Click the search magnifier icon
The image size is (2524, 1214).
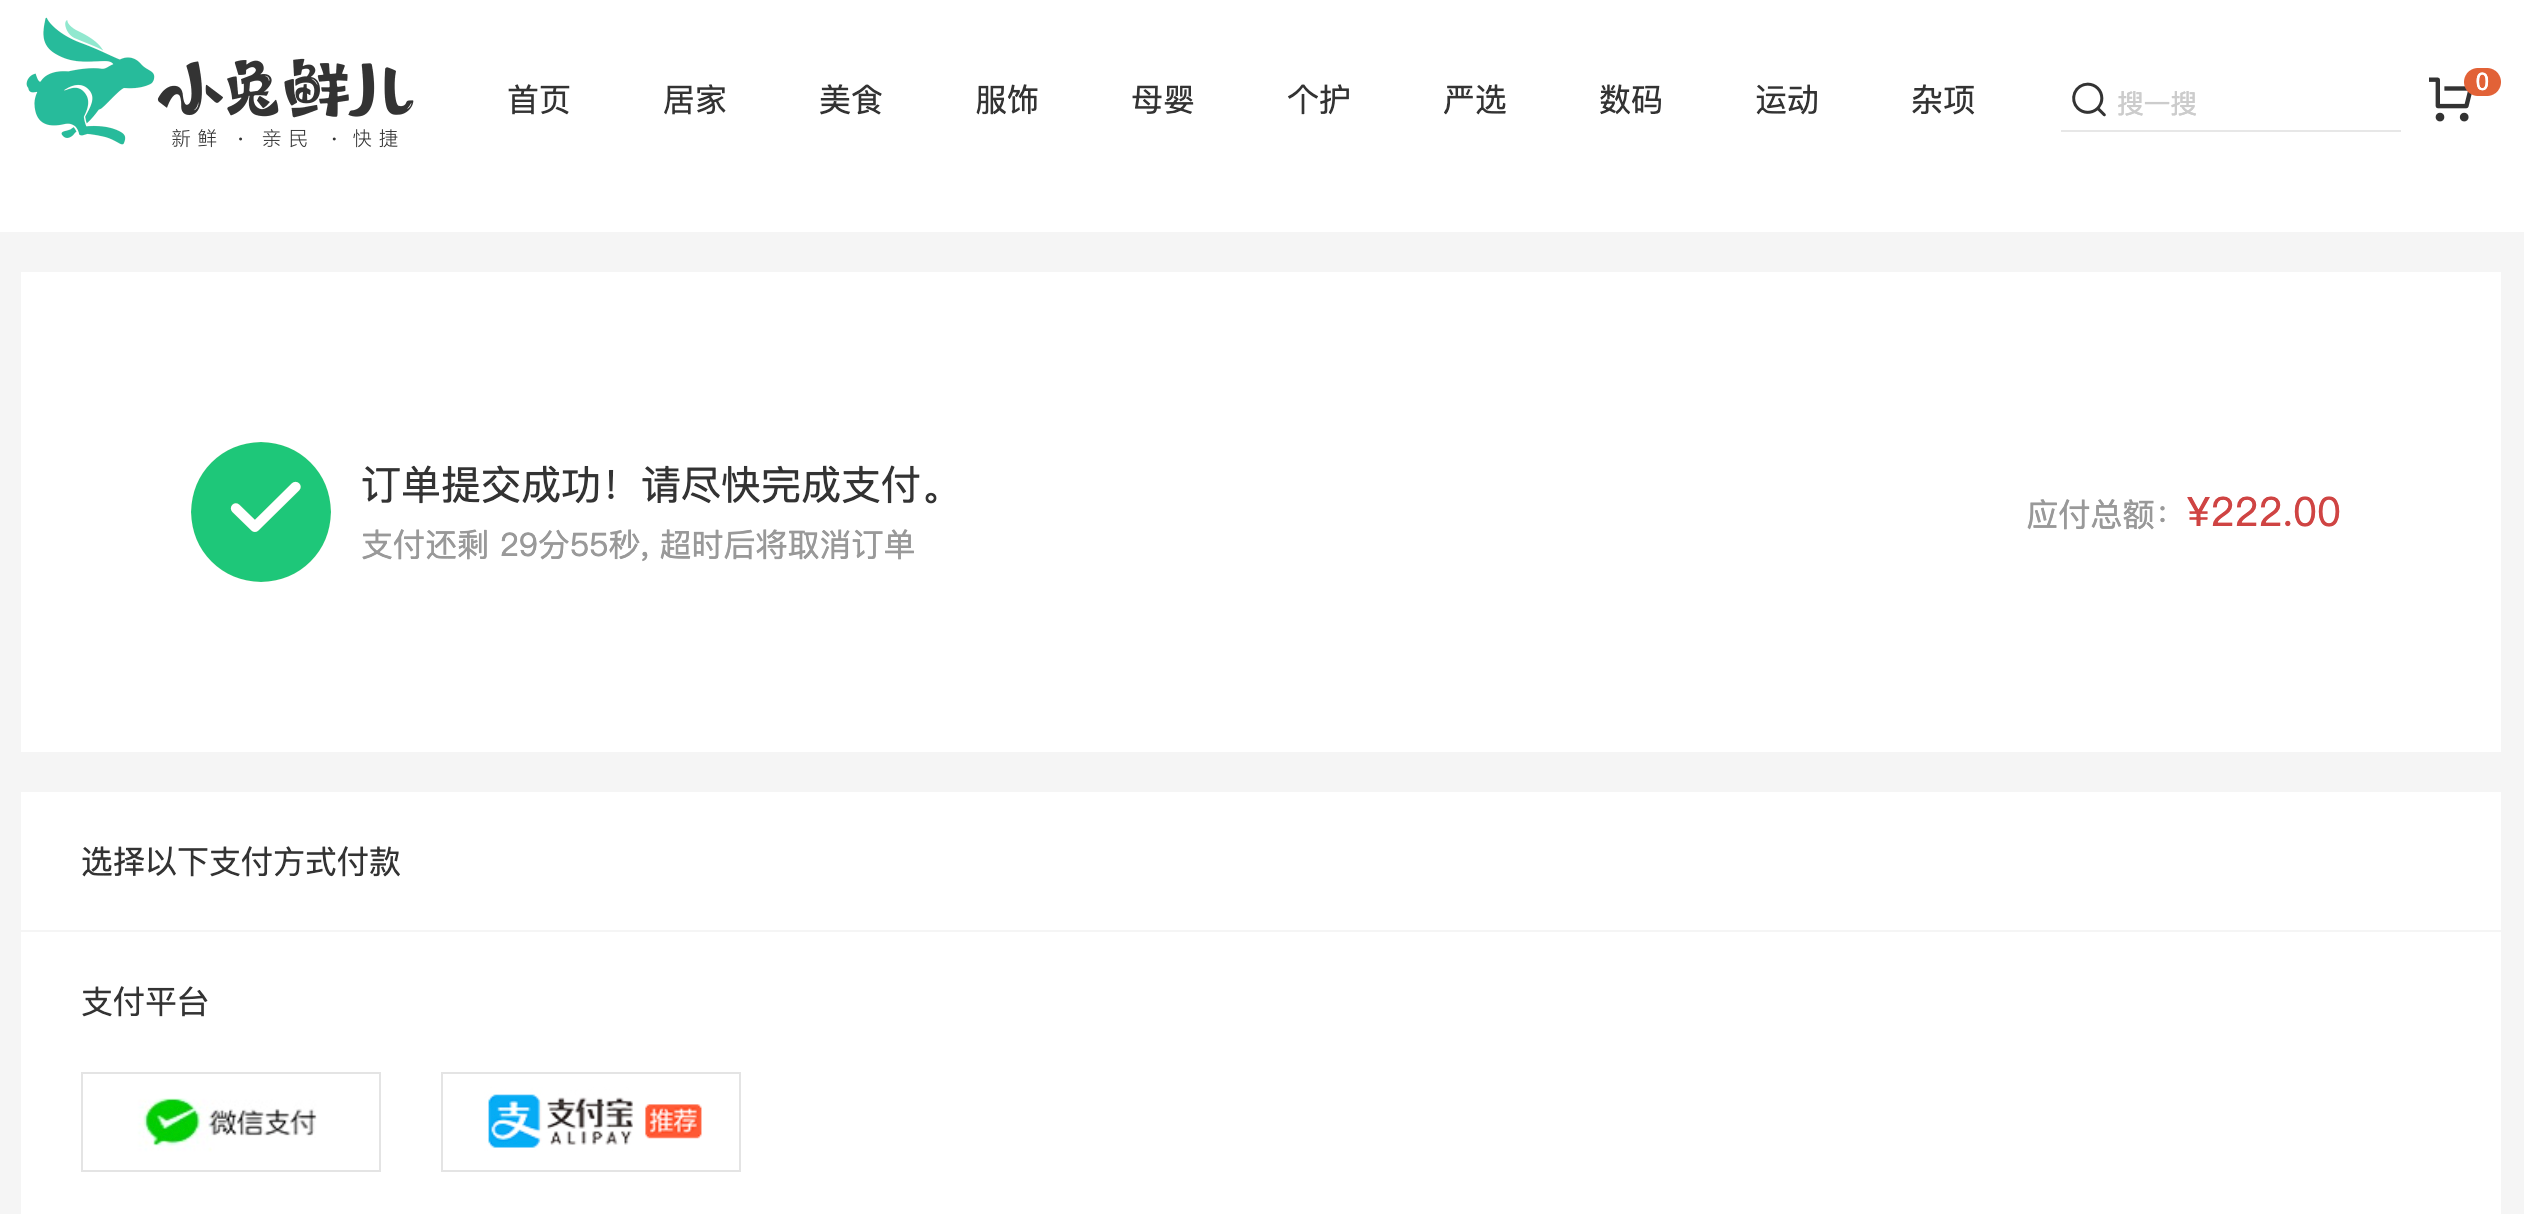pos(2088,100)
